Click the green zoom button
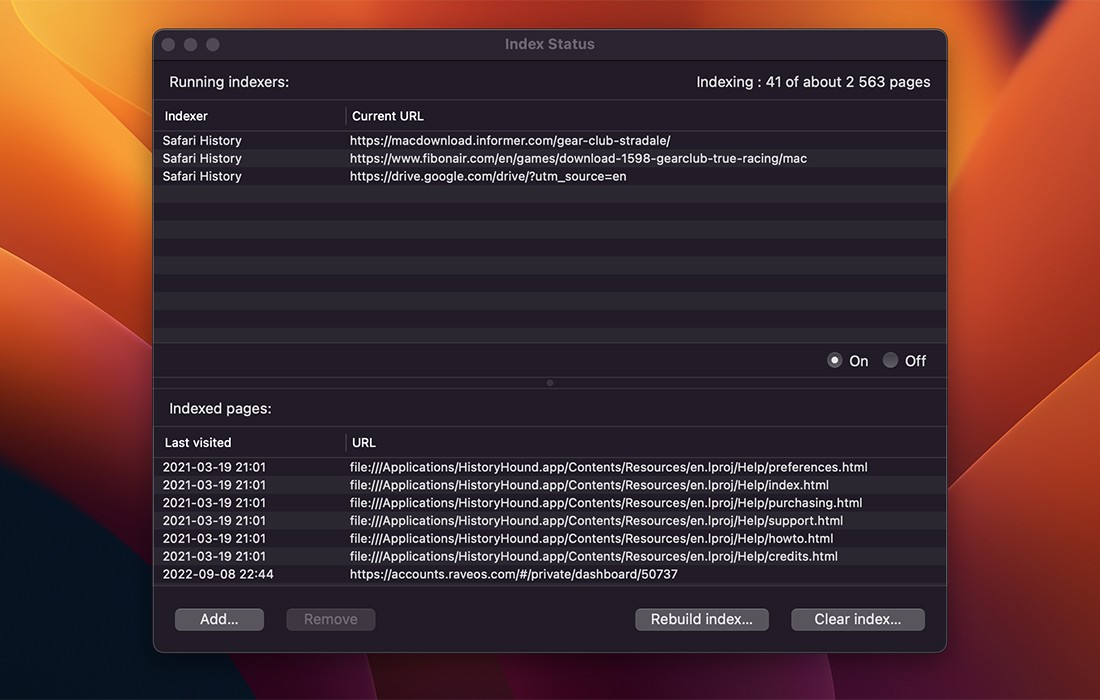This screenshot has width=1100, height=700. (x=212, y=44)
